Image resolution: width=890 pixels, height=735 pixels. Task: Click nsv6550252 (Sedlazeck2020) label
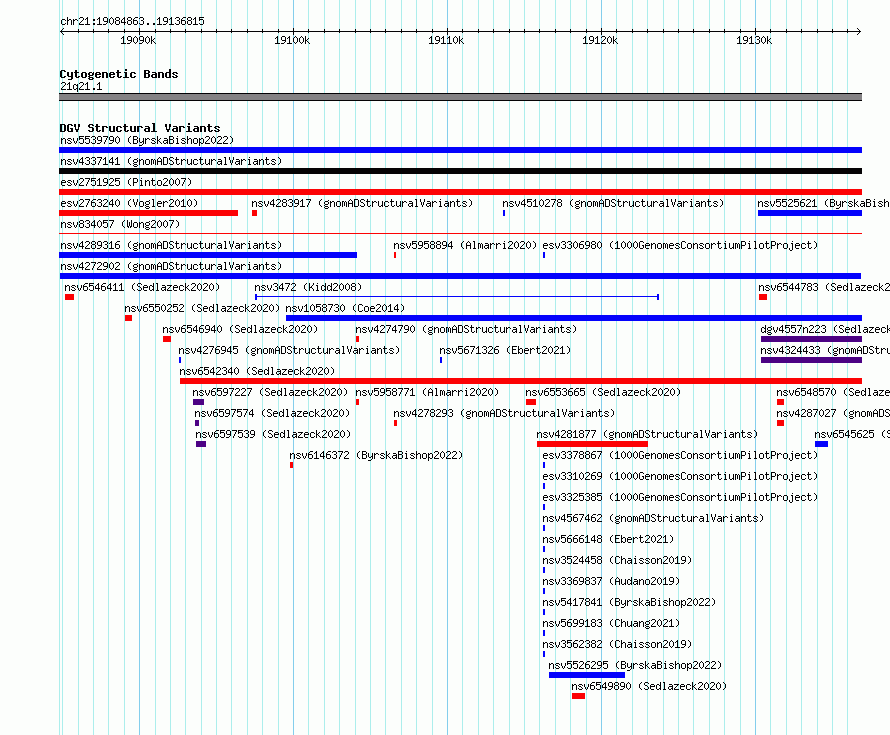point(202,308)
